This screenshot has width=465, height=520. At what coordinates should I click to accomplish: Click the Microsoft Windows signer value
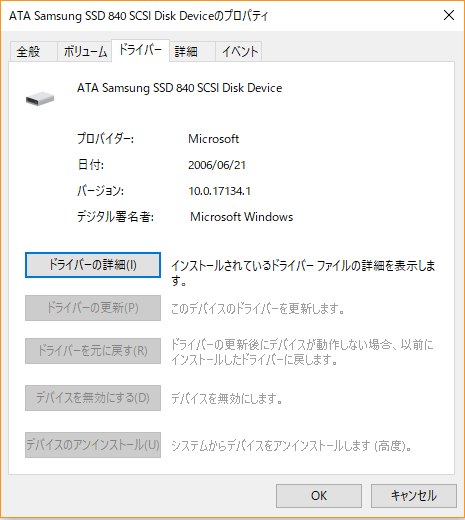tap(241, 217)
